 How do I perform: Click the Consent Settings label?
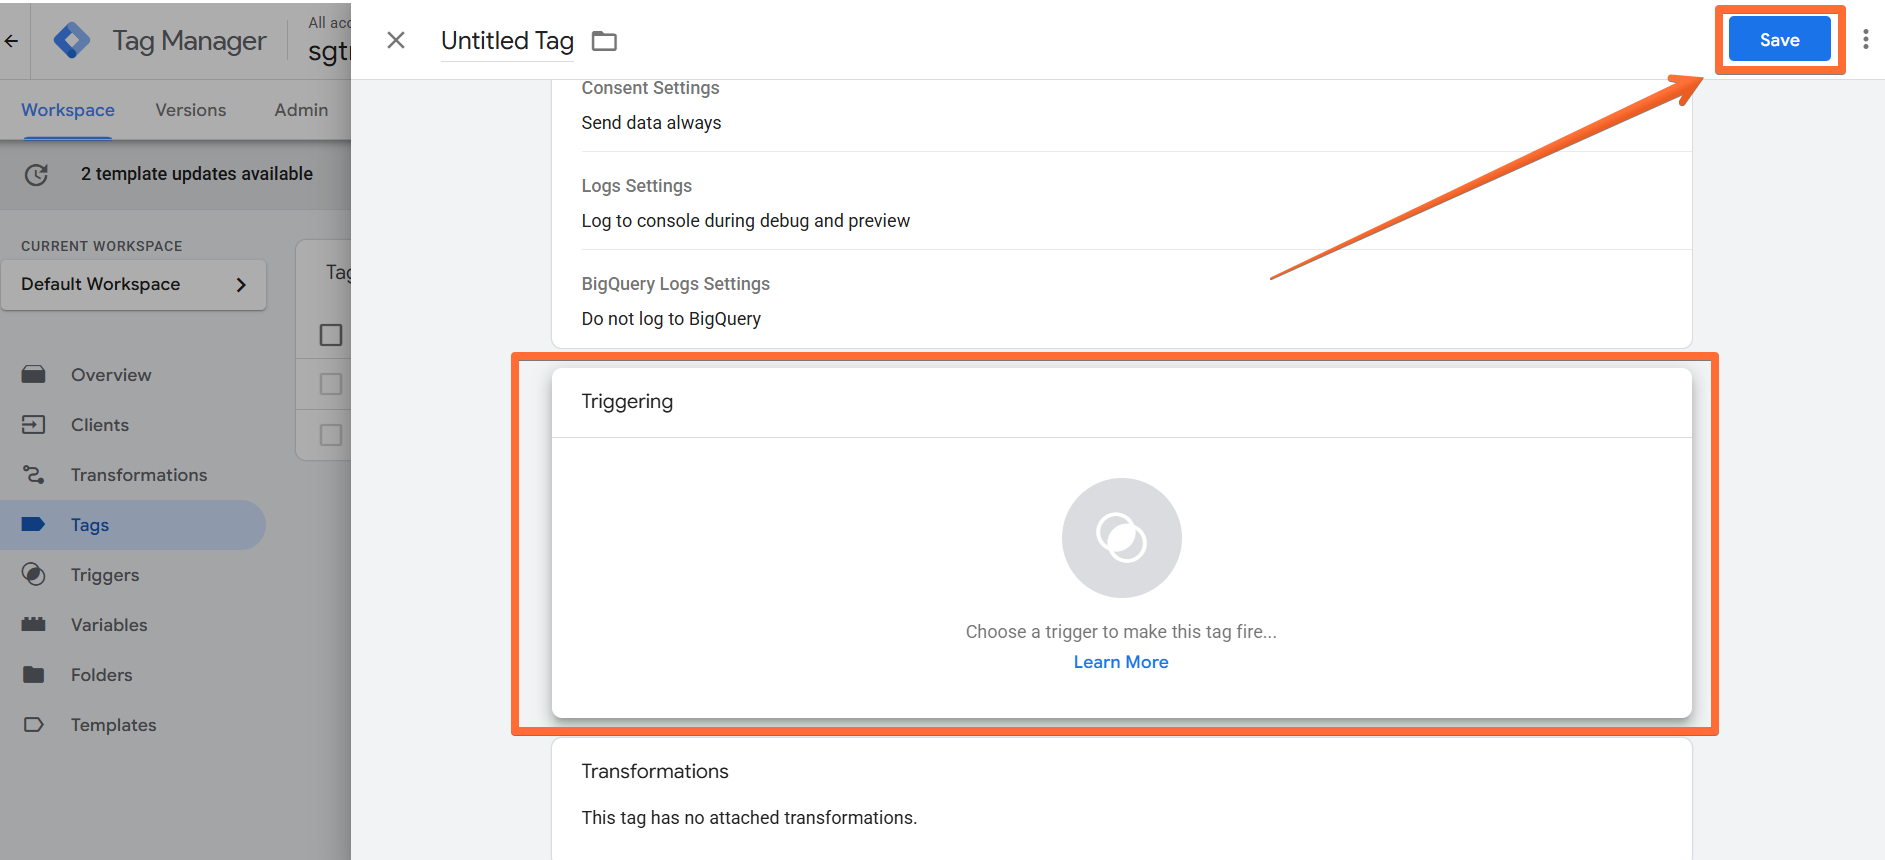650,88
